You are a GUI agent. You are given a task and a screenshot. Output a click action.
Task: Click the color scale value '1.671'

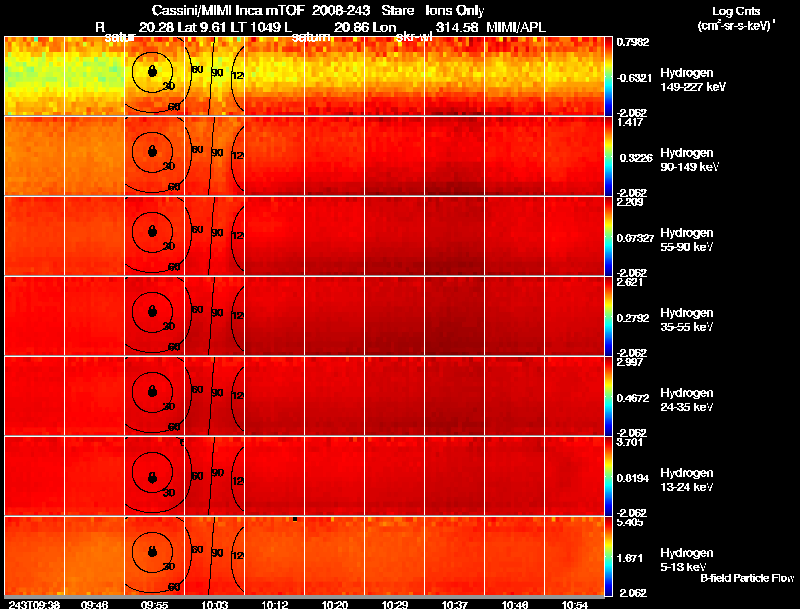coord(631,558)
